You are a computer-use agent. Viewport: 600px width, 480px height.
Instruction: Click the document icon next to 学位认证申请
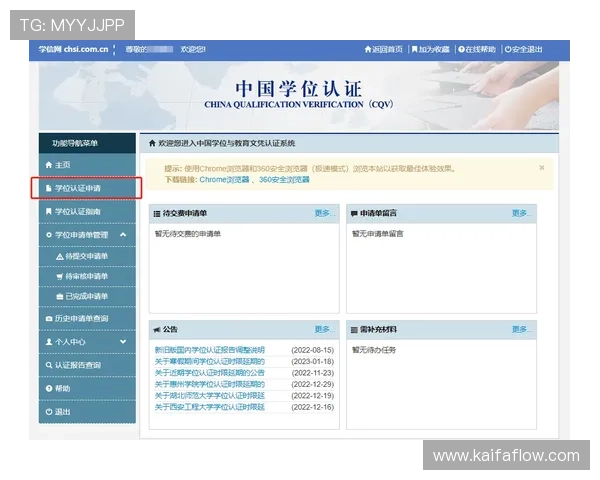click(49, 188)
